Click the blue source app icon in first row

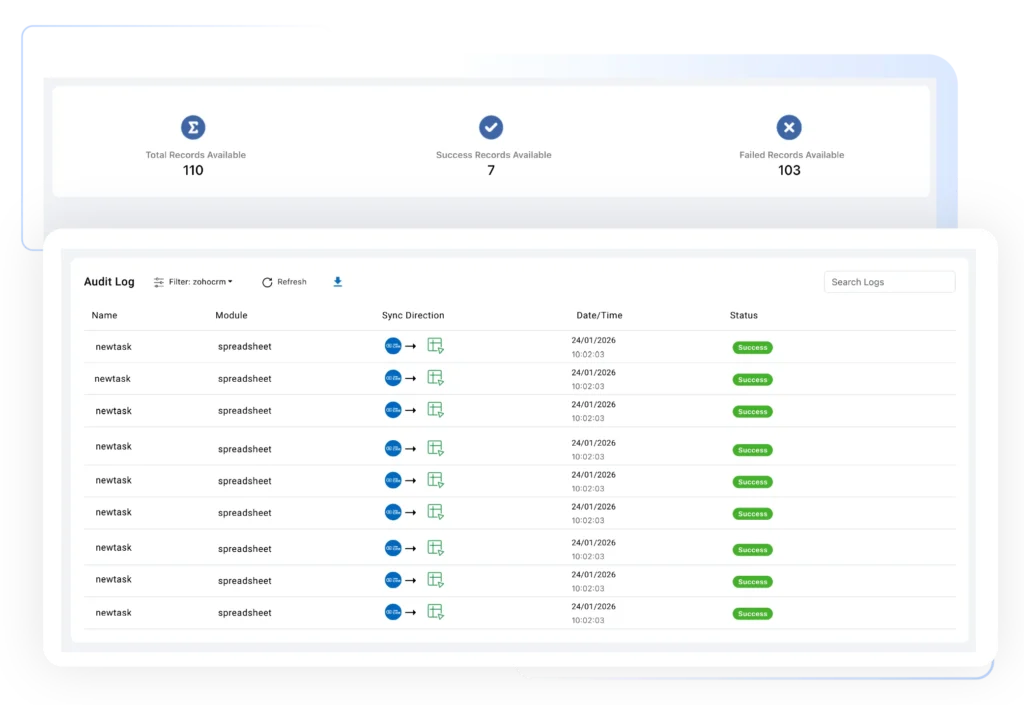coord(393,346)
